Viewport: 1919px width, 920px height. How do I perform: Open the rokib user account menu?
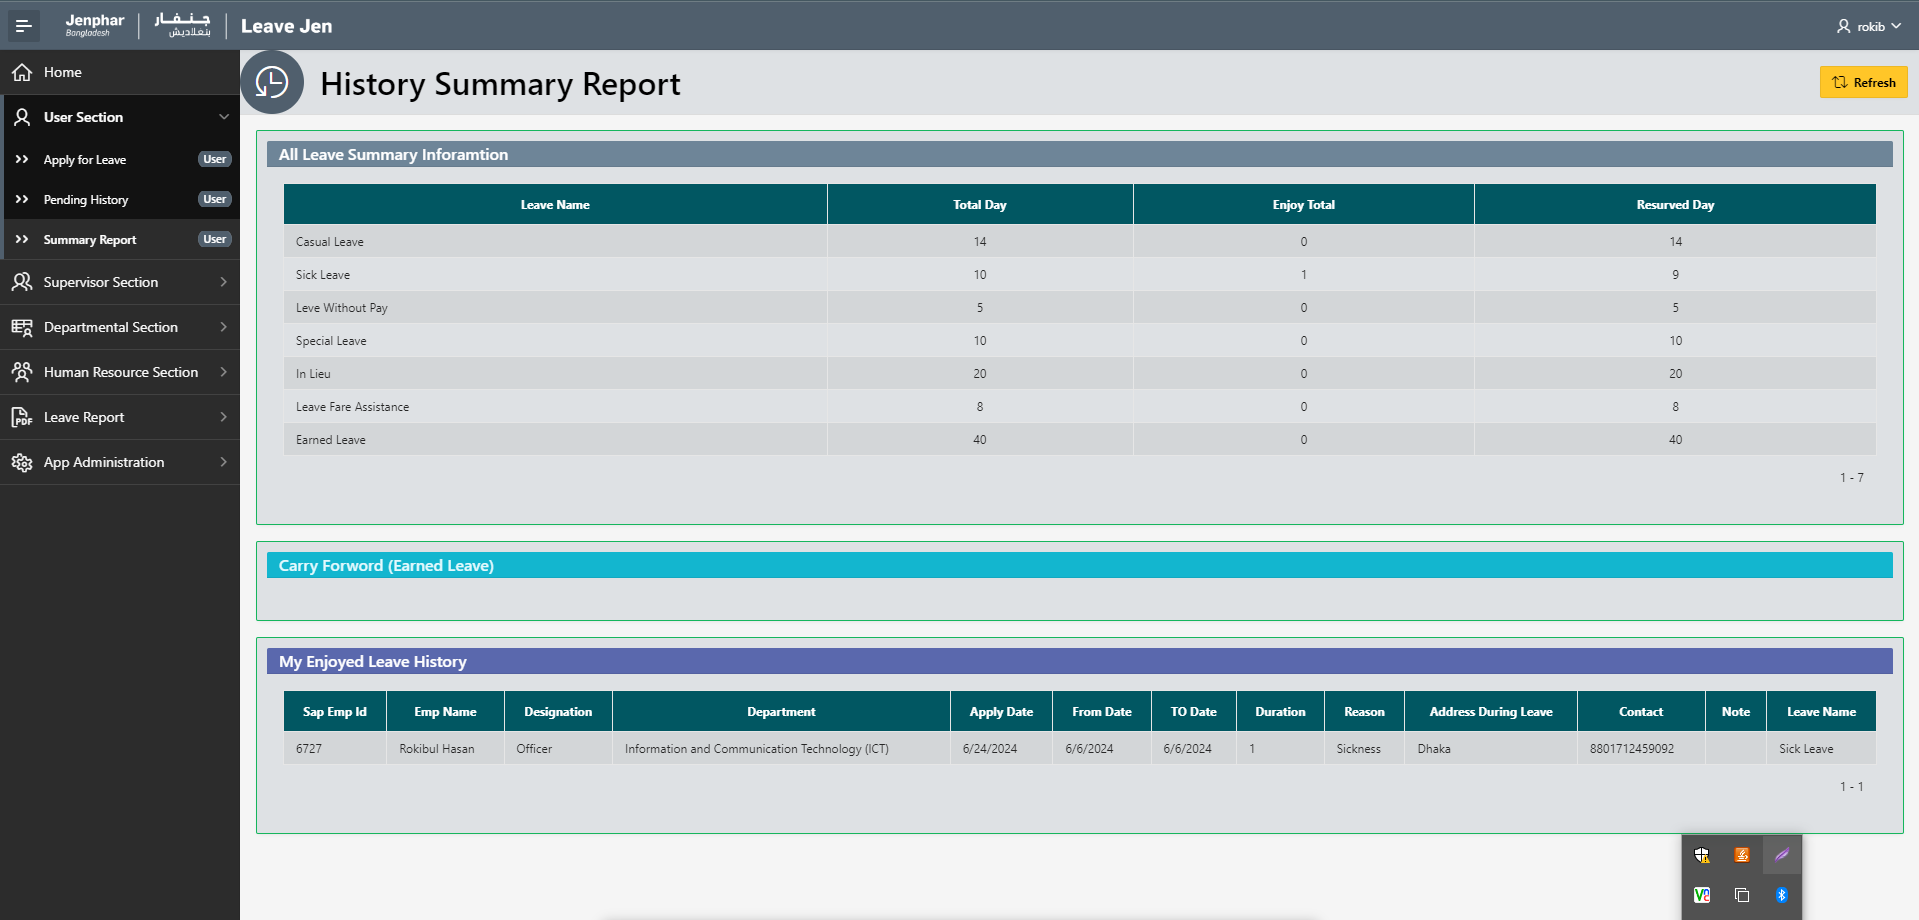(1868, 26)
